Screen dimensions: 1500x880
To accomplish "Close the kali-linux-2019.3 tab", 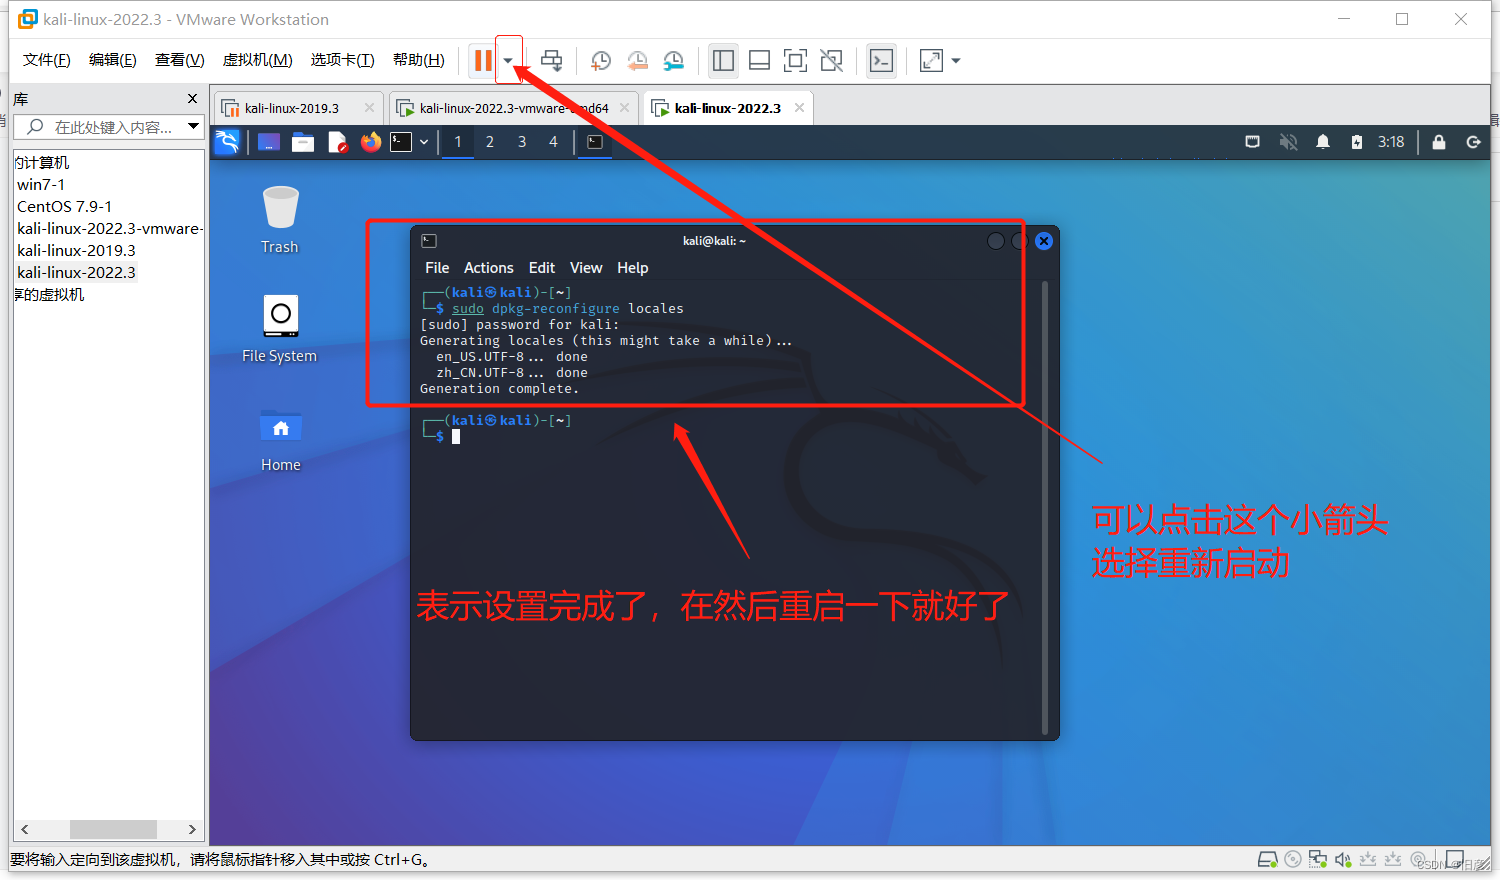I will point(369,108).
